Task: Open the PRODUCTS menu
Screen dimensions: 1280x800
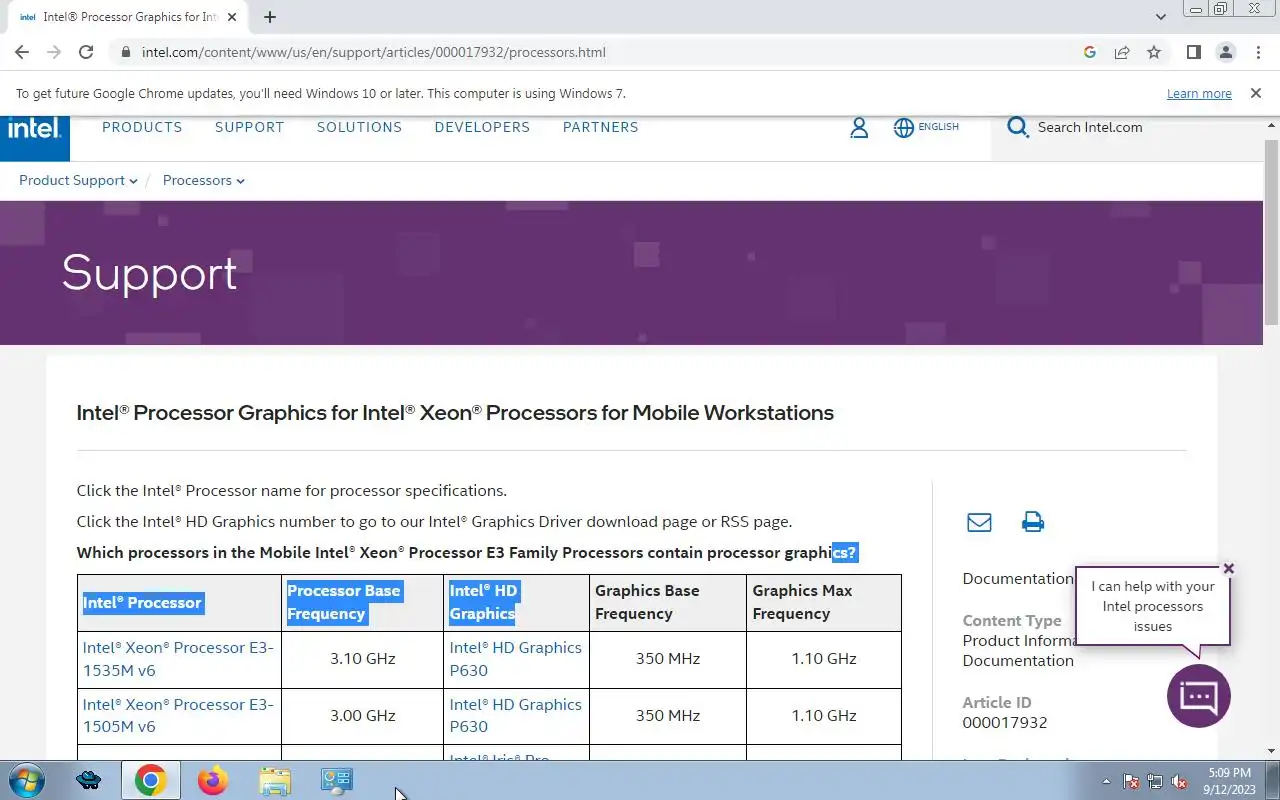Action: (142, 127)
